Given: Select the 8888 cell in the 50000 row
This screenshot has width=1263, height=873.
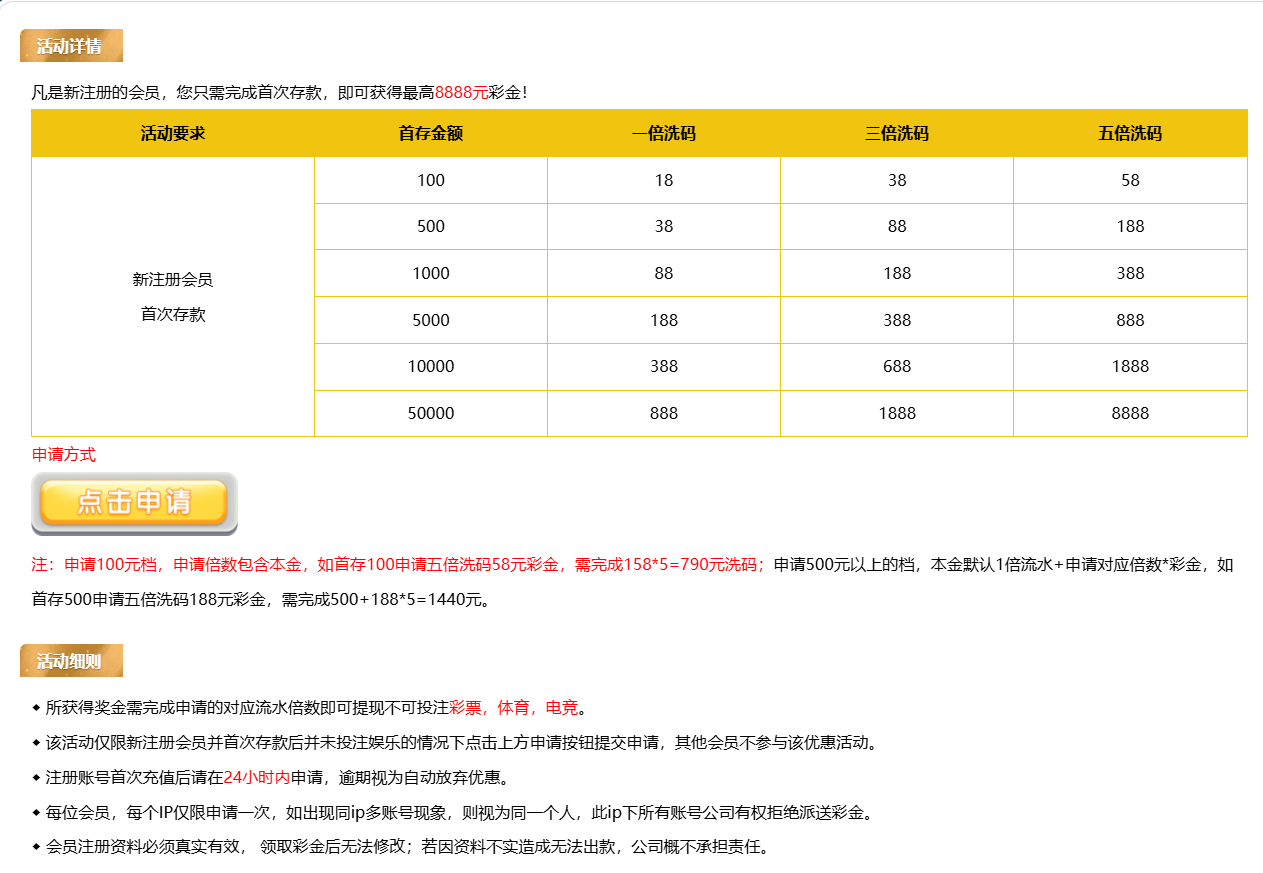Looking at the screenshot, I should pos(1130,413).
